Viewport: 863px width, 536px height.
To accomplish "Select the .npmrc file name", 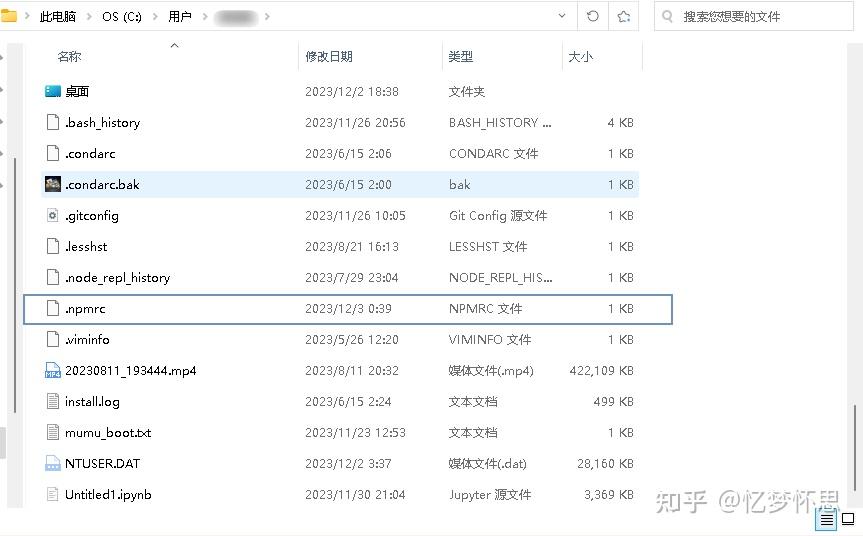I will point(85,309).
